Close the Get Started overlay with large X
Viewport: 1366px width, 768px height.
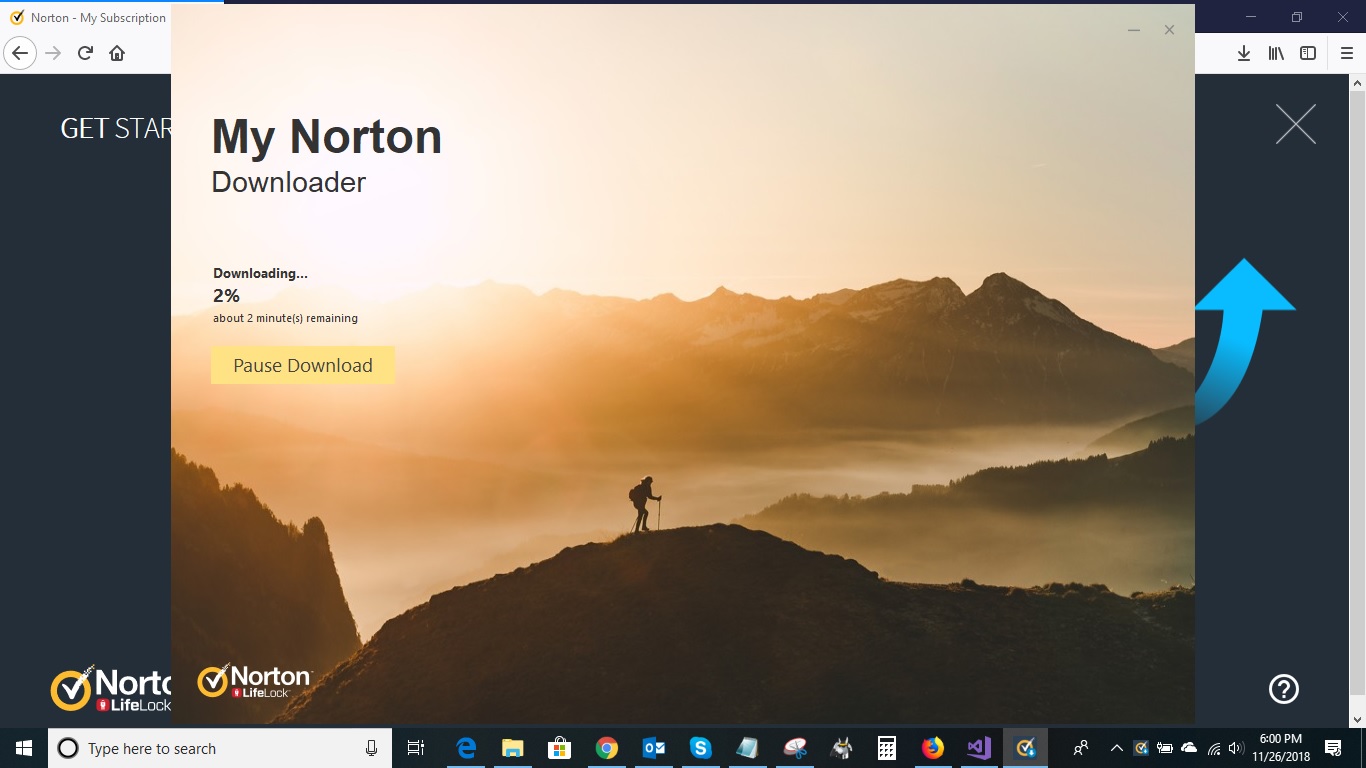click(x=1296, y=124)
